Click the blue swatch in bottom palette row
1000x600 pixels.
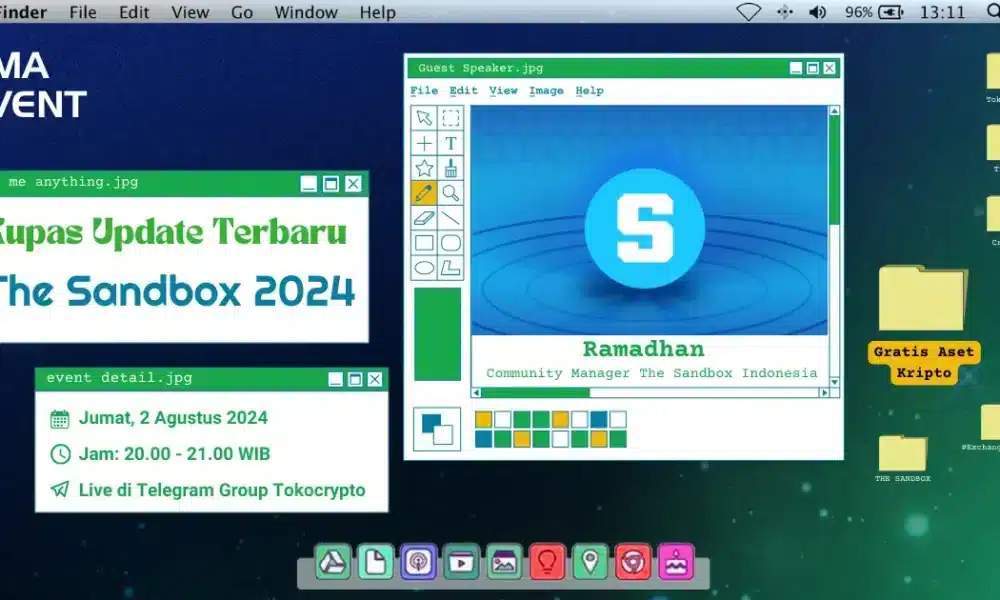click(483, 439)
